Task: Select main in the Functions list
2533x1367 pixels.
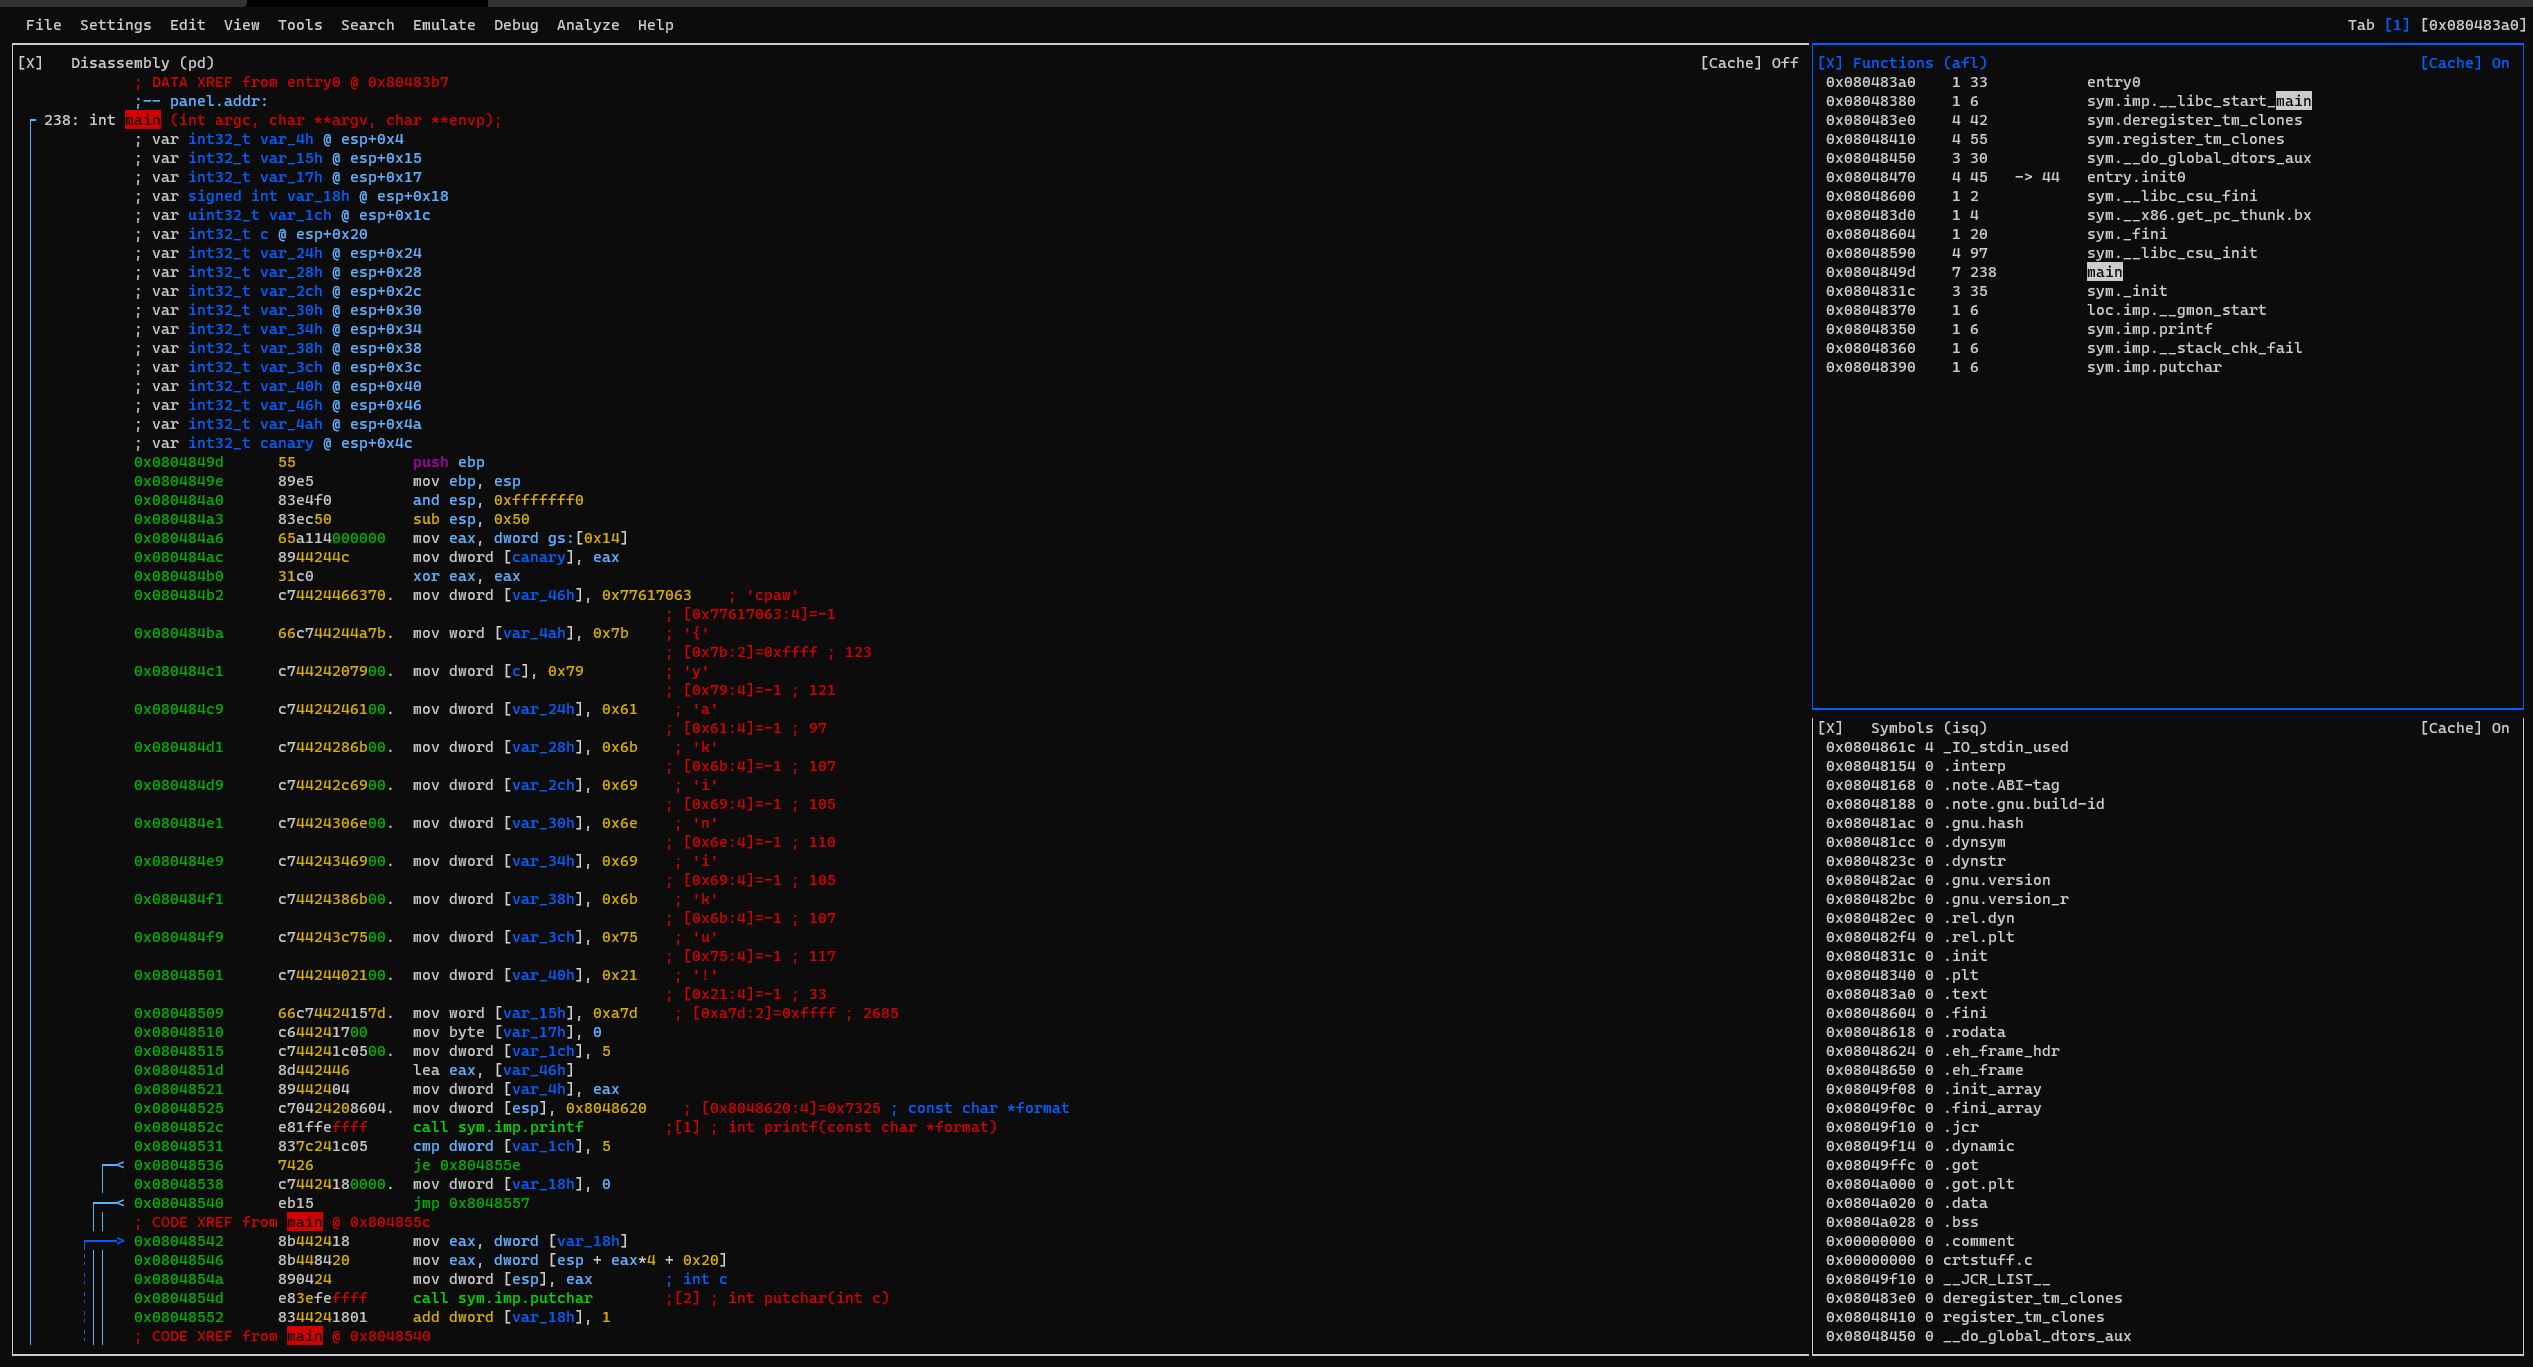Action: tap(2104, 272)
